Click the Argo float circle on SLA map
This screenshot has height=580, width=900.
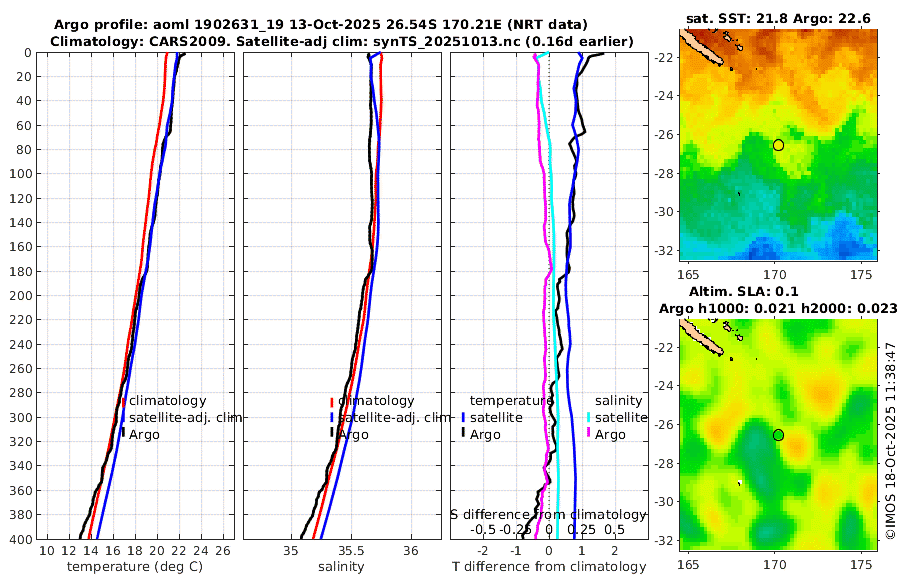[778, 435]
